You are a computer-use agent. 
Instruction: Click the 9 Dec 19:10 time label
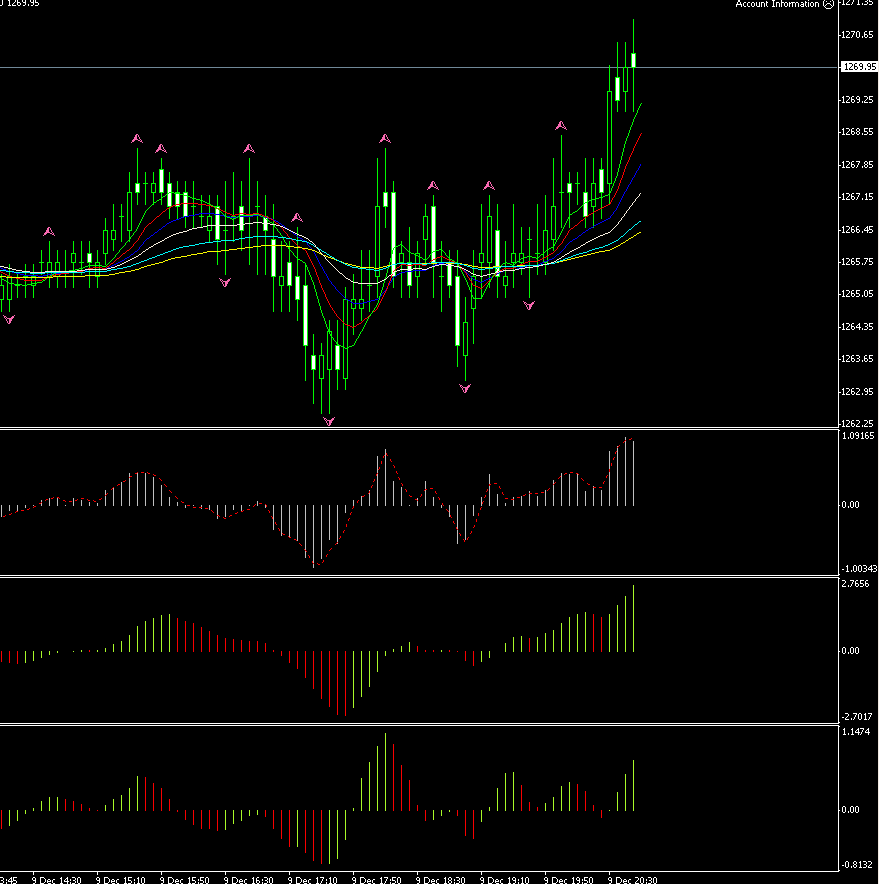pyautogui.click(x=505, y=879)
